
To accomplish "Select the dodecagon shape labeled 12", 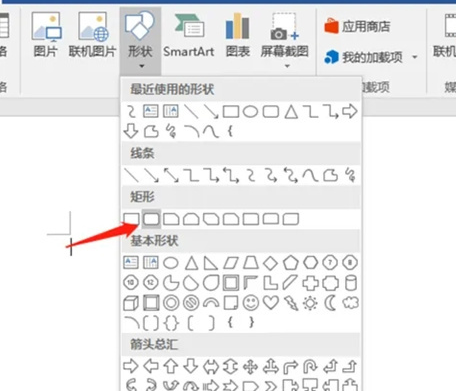I will [151, 283].
